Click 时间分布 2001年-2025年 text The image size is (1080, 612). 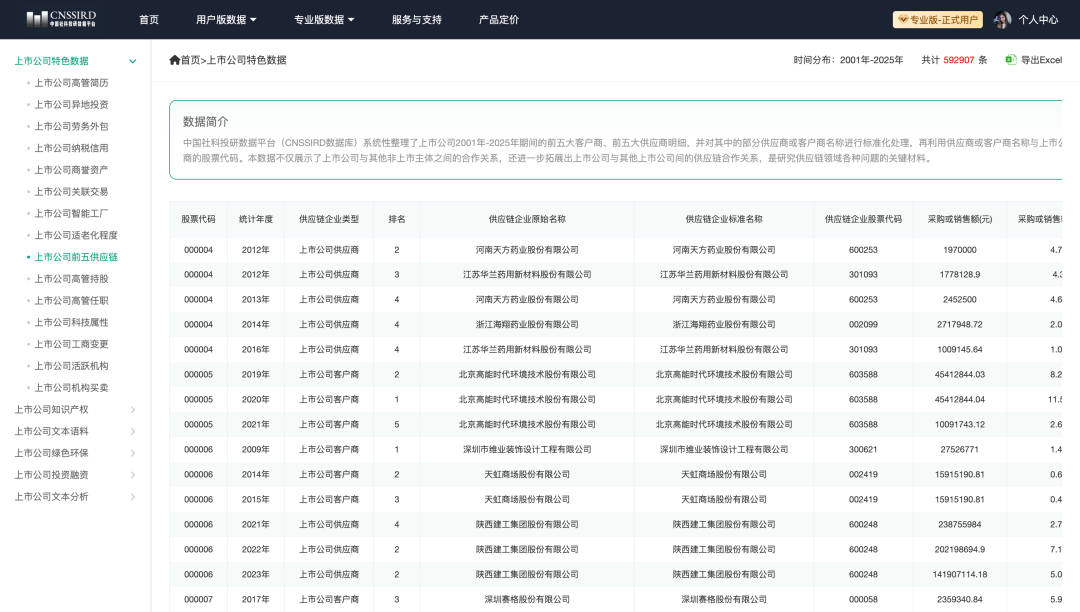tap(848, 60)
